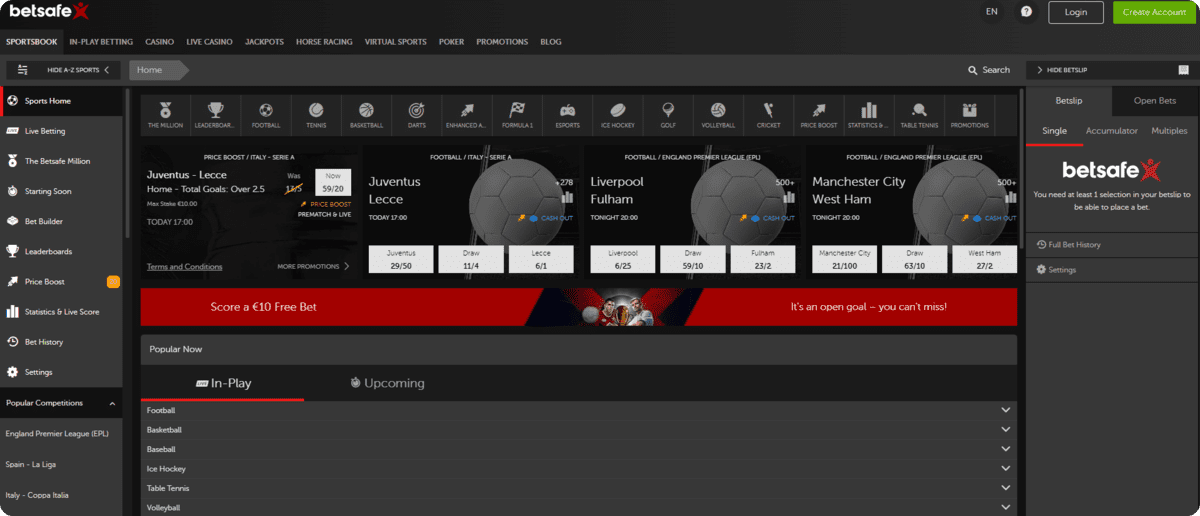Expand the Ice Hockey in-play section
Viewport: 1200px width, 516px height.
[579, 469]
